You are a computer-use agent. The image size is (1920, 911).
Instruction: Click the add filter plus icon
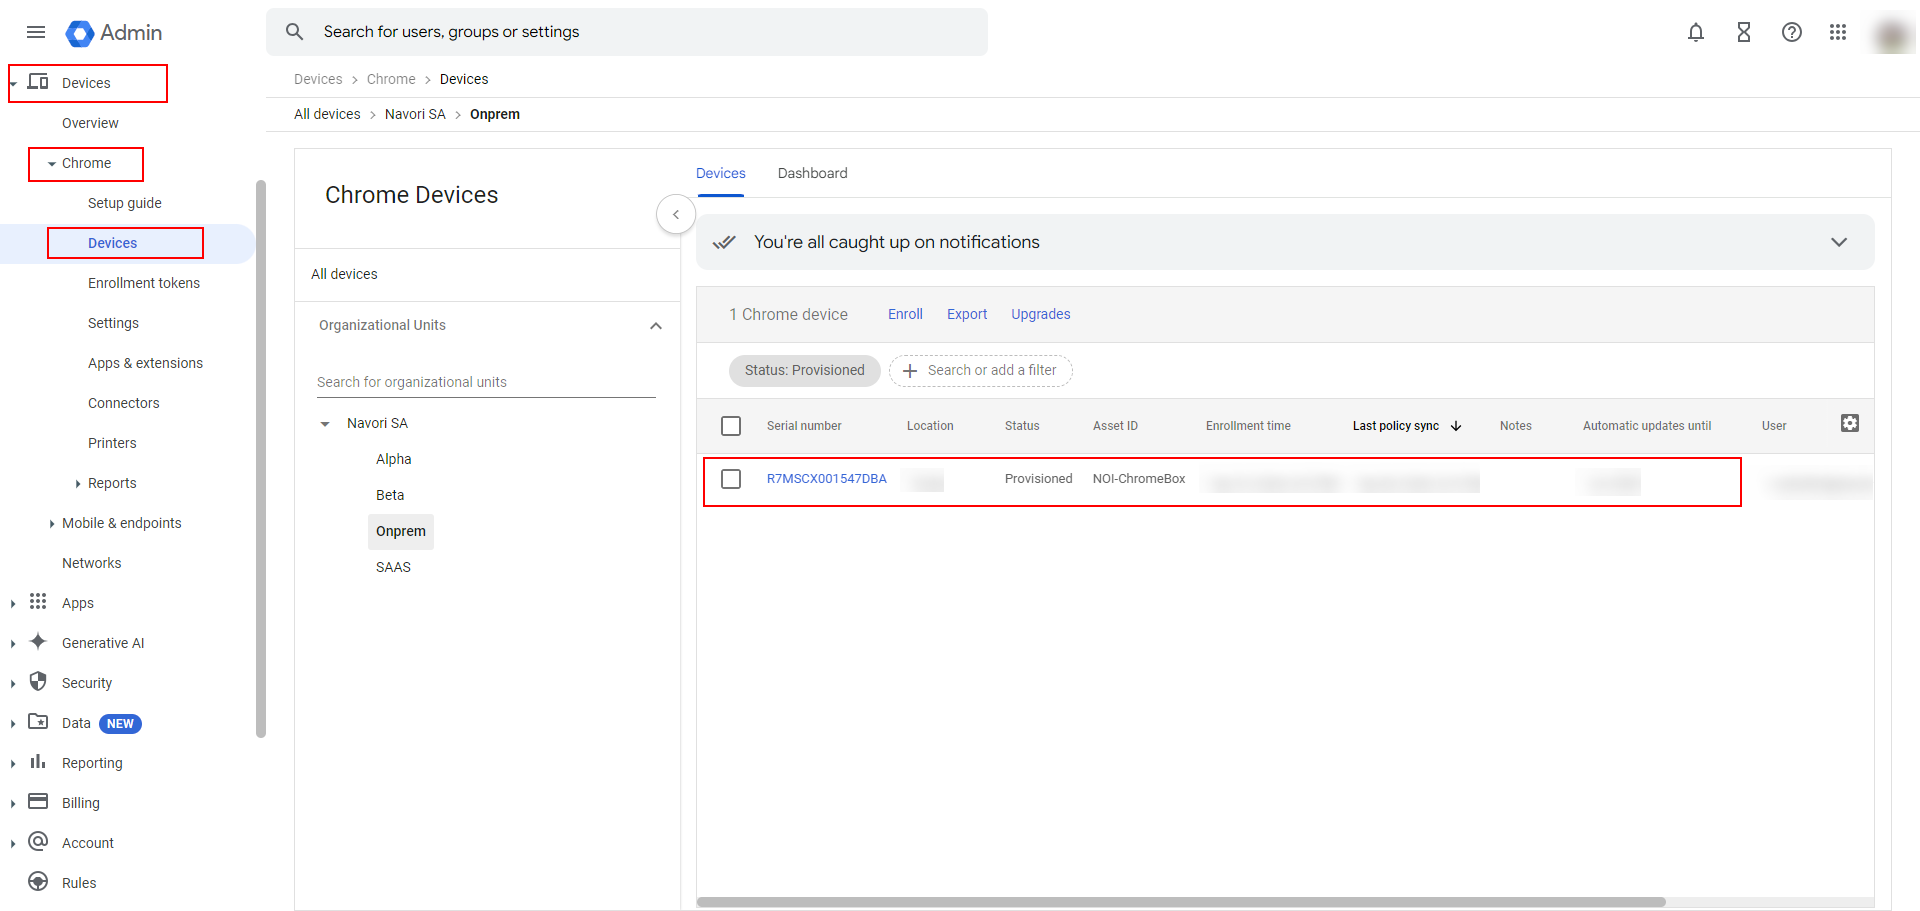click(x=910, y=371)
